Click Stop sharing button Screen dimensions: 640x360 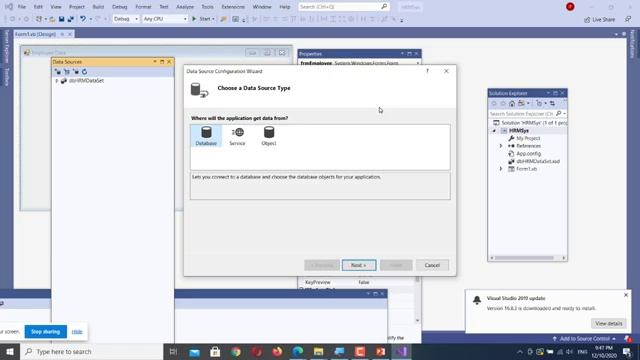pos(45,332)
